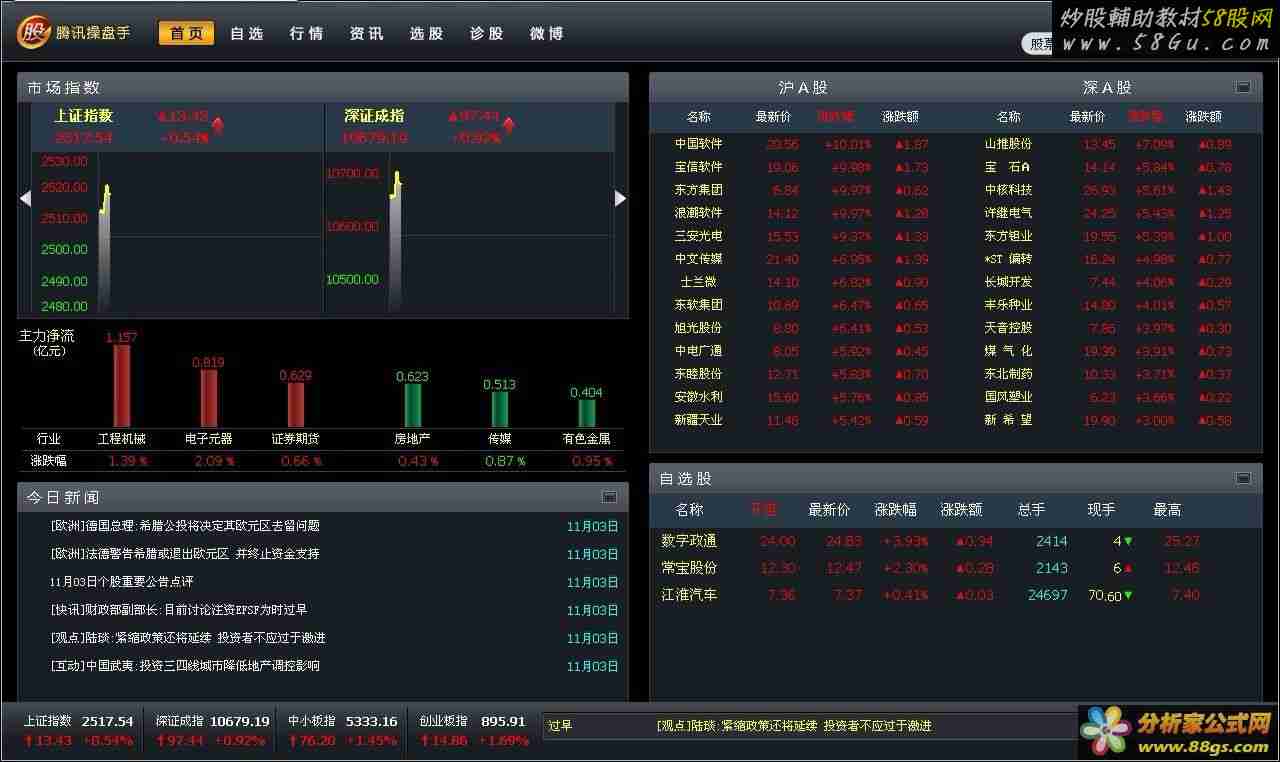Image resolution: width=1280 pixels, height=762 pixels.
Task: Click the red up arrow beside 上证指数
Action: pyautogui.click(x=218, y=126)
